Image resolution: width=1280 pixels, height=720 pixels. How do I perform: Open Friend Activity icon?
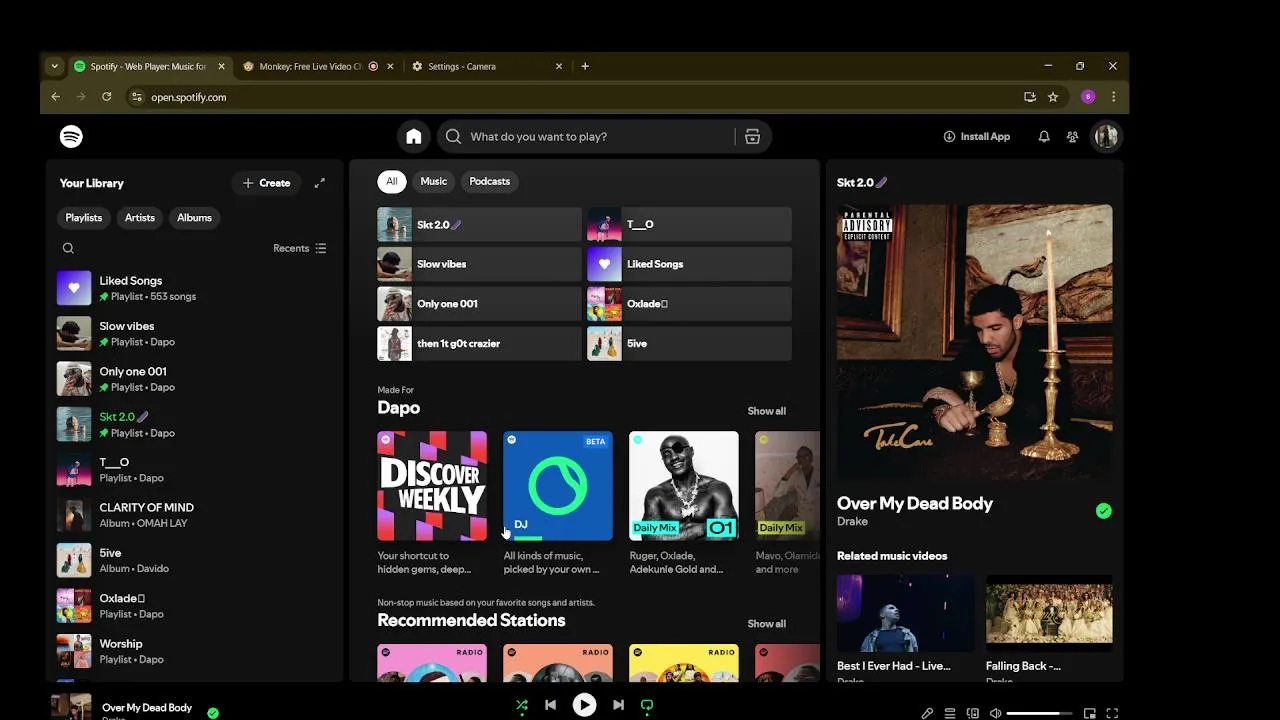coord(1073,137)
